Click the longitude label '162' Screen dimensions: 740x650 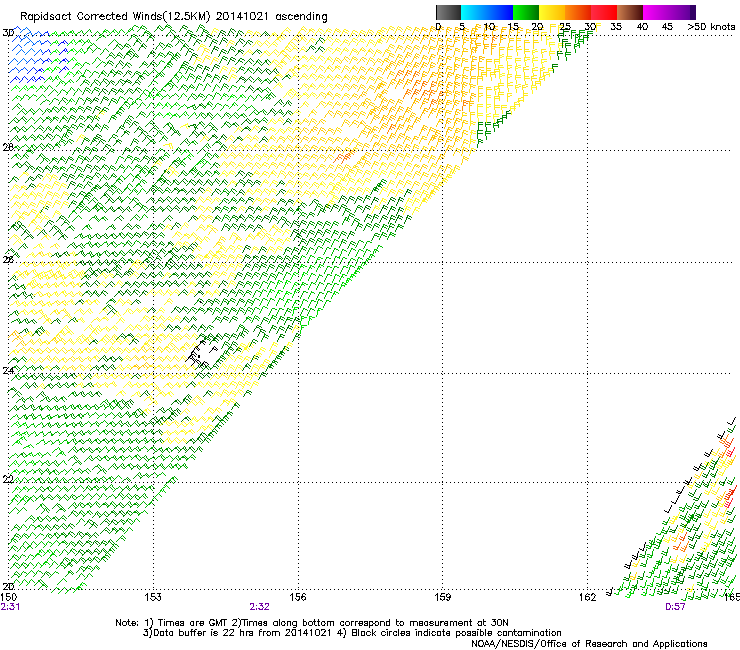click(x=588, y=597)
